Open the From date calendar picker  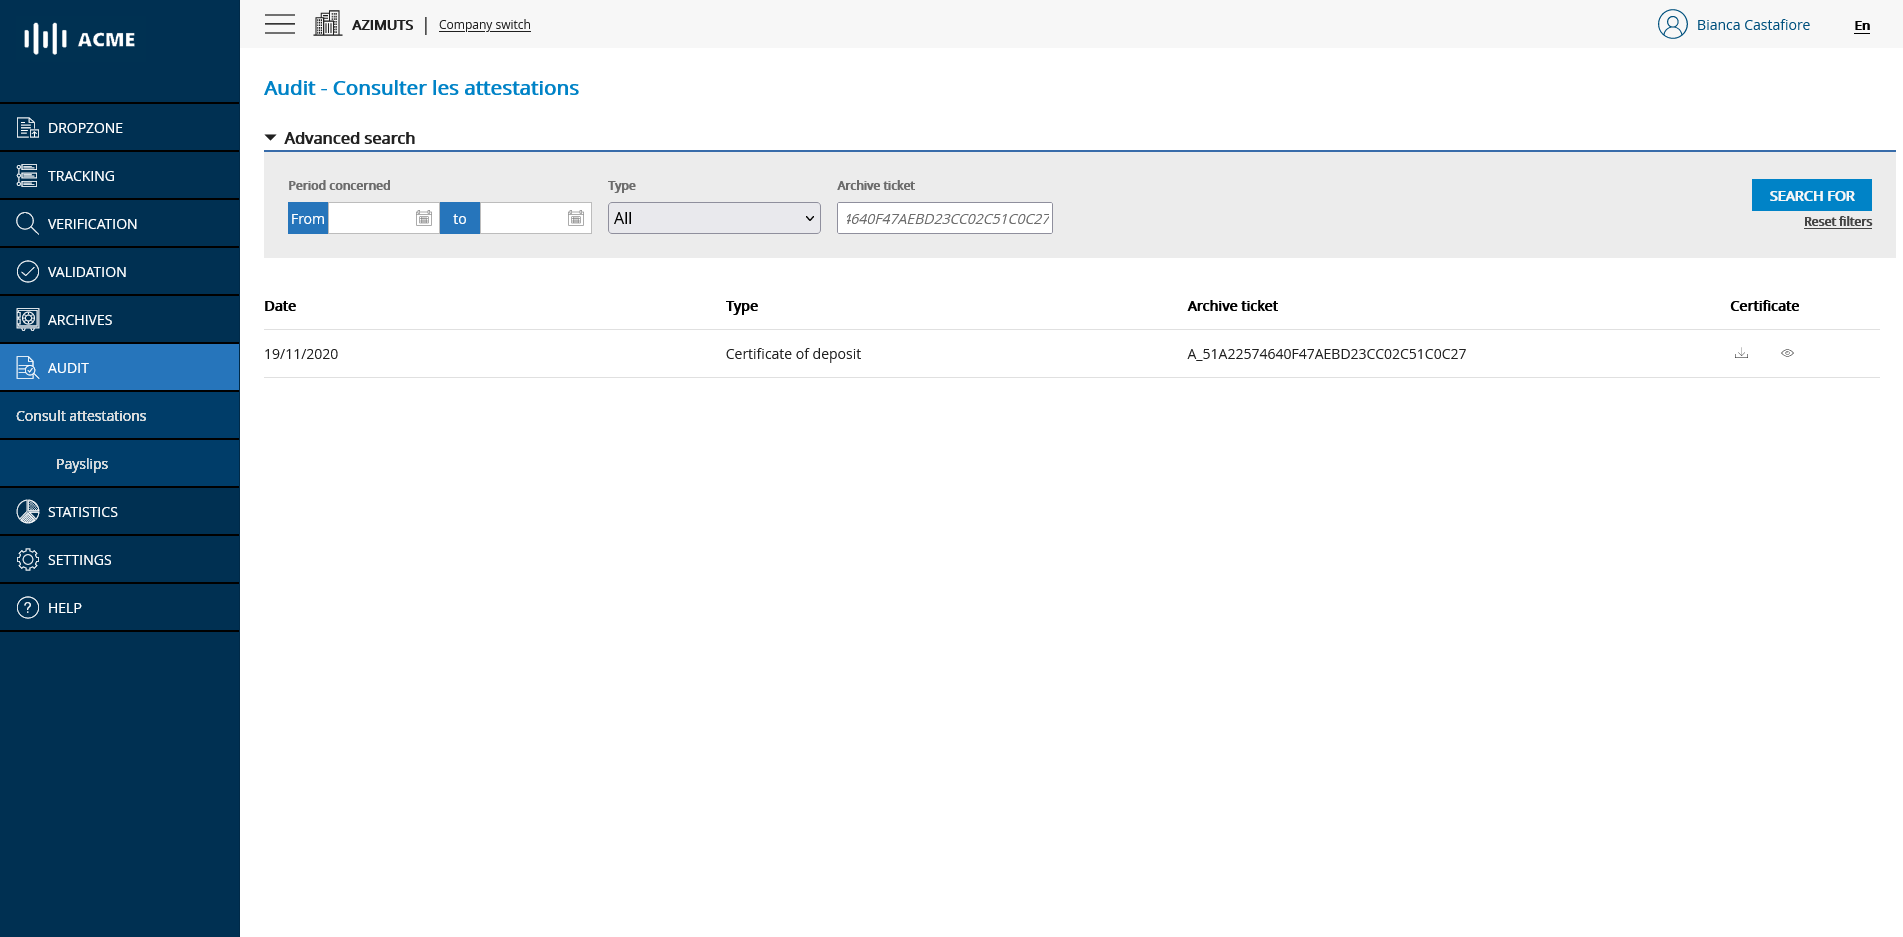click(424, 218)
